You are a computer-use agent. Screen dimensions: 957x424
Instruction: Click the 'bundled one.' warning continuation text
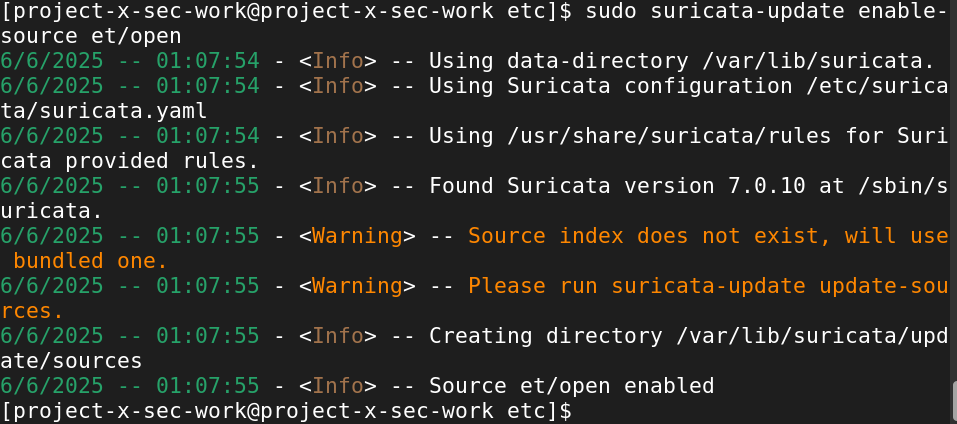[x=90, y=261]
